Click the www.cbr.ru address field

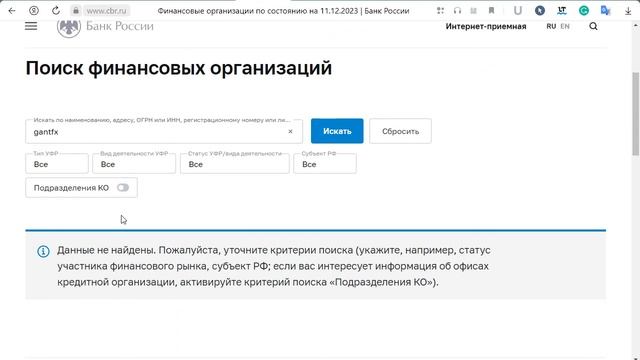tap(107, 11)
